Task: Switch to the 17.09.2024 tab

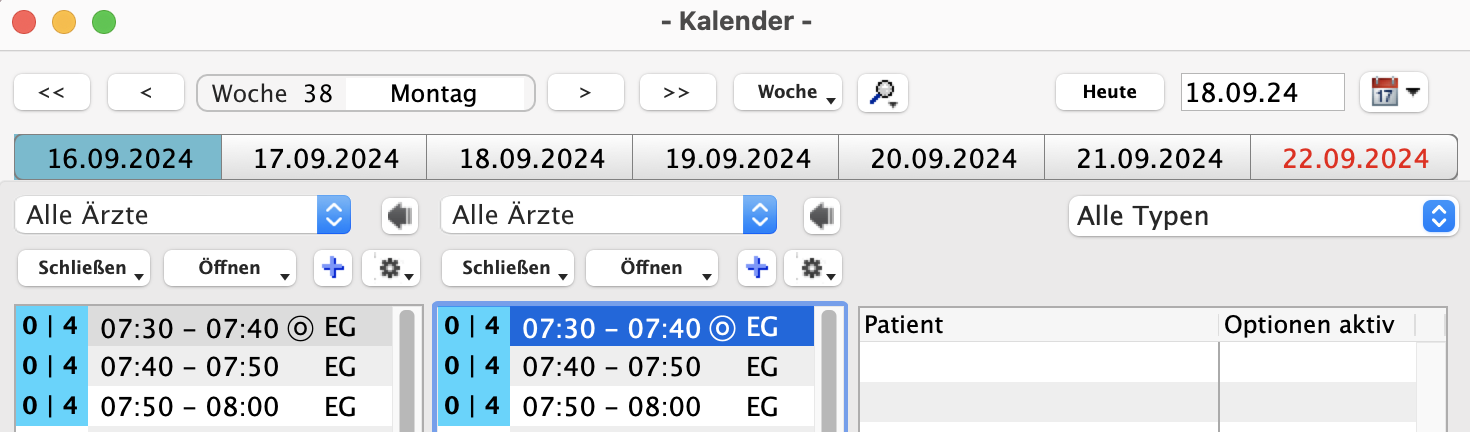Action: pyautogui.click(x=325, y=158)
